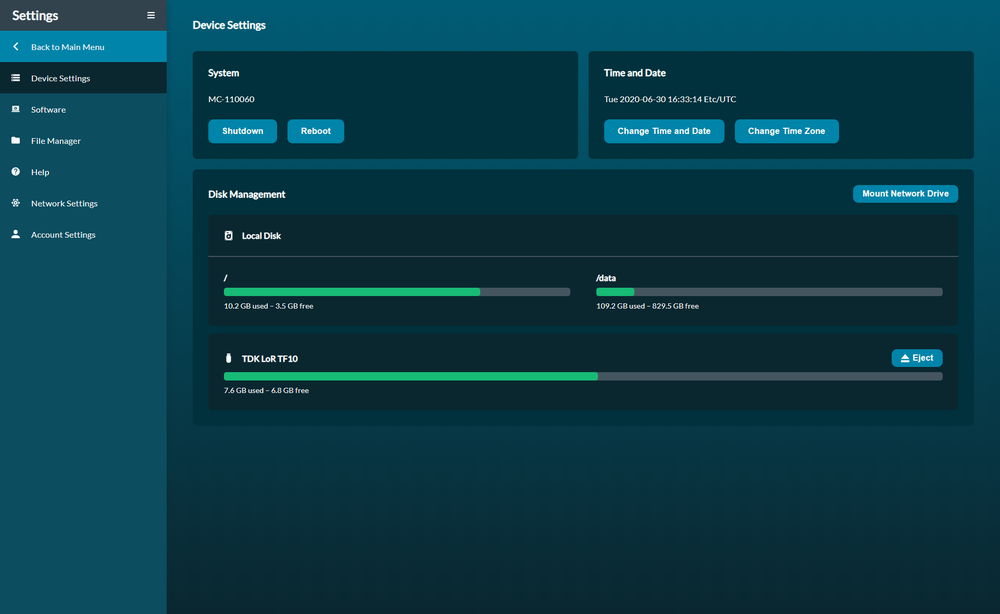This screenshot has height=614, width=1000.
Task: Click the current date and time text
Action: (670, 99)
